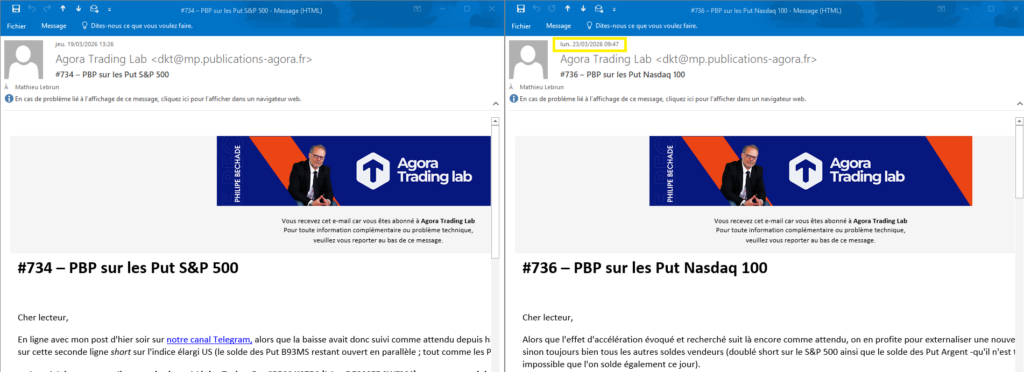The height and width of the screenshot is (372, 1024).
Task: Click subject line '#736 – PBP sur les Put Nasdaq 100' in header
Action: [x=622, y=74]
